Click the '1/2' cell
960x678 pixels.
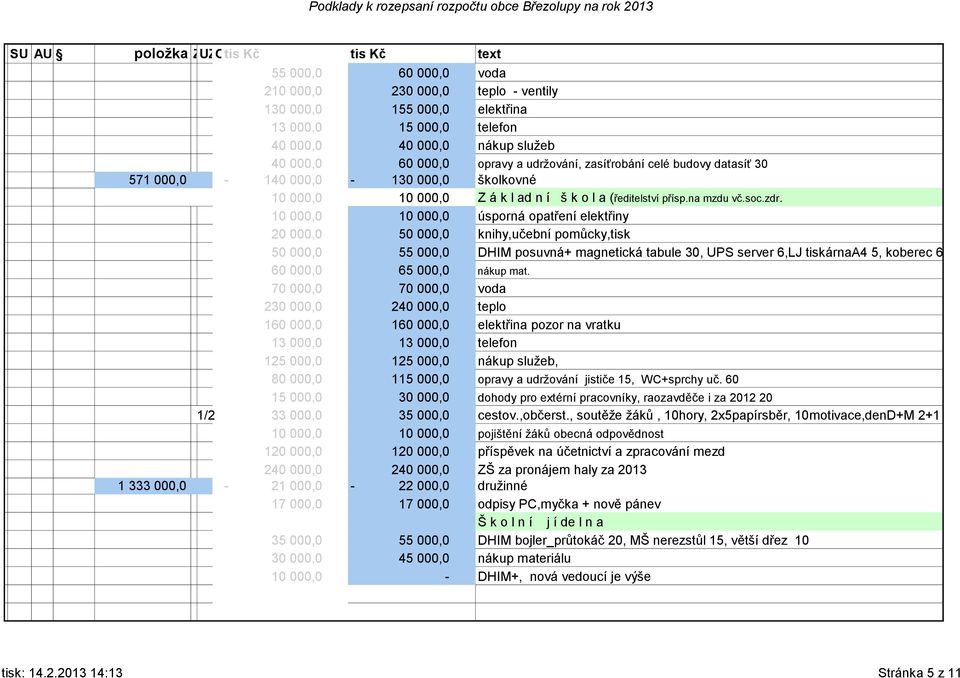(206, 415)
